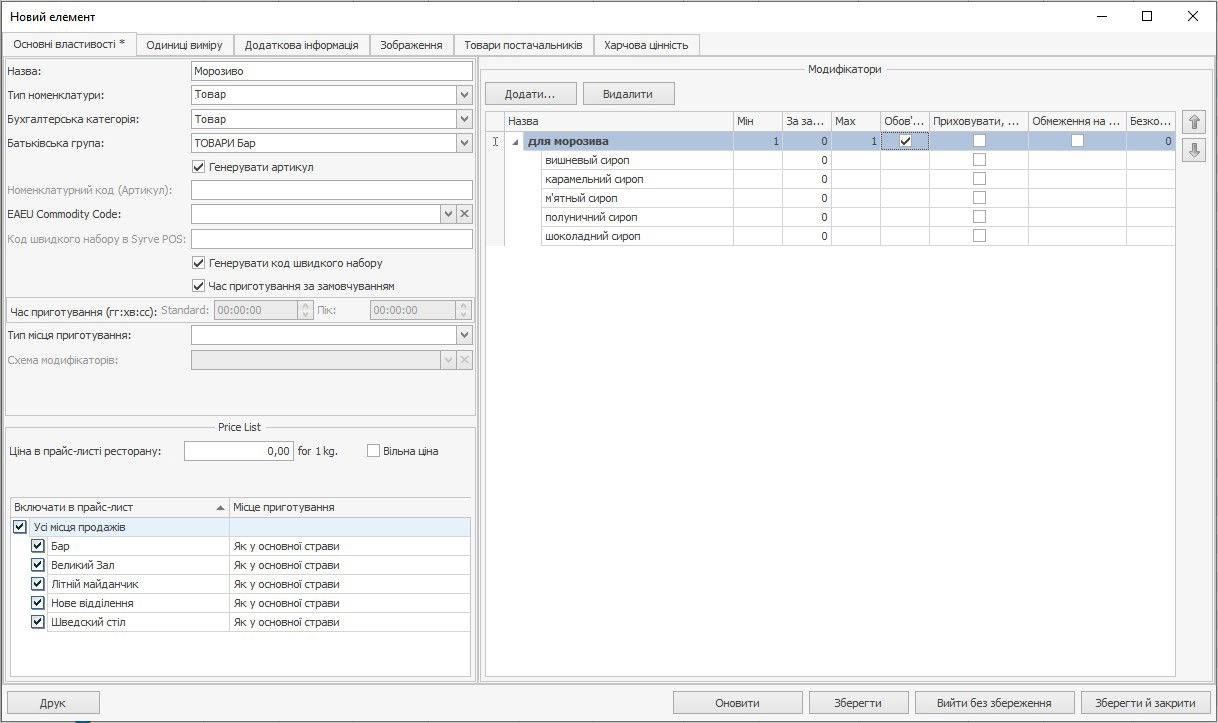Screen dimensions: 1218x723
Task: Clear the EAEU Commodity Code field
Action: click(464, 214)
